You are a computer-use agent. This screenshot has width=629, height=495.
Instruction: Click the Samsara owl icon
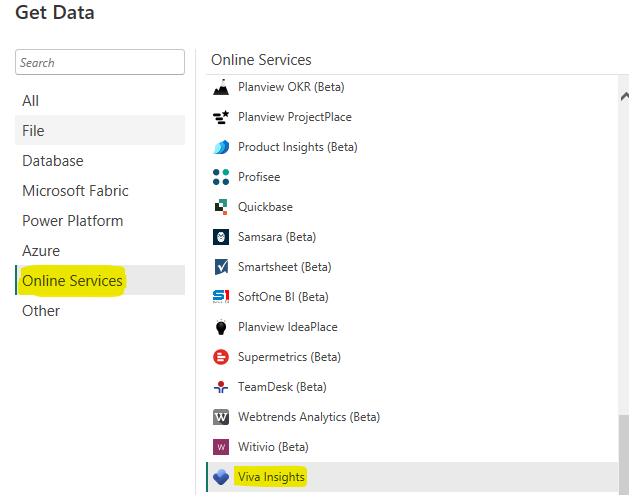(221, 237)
